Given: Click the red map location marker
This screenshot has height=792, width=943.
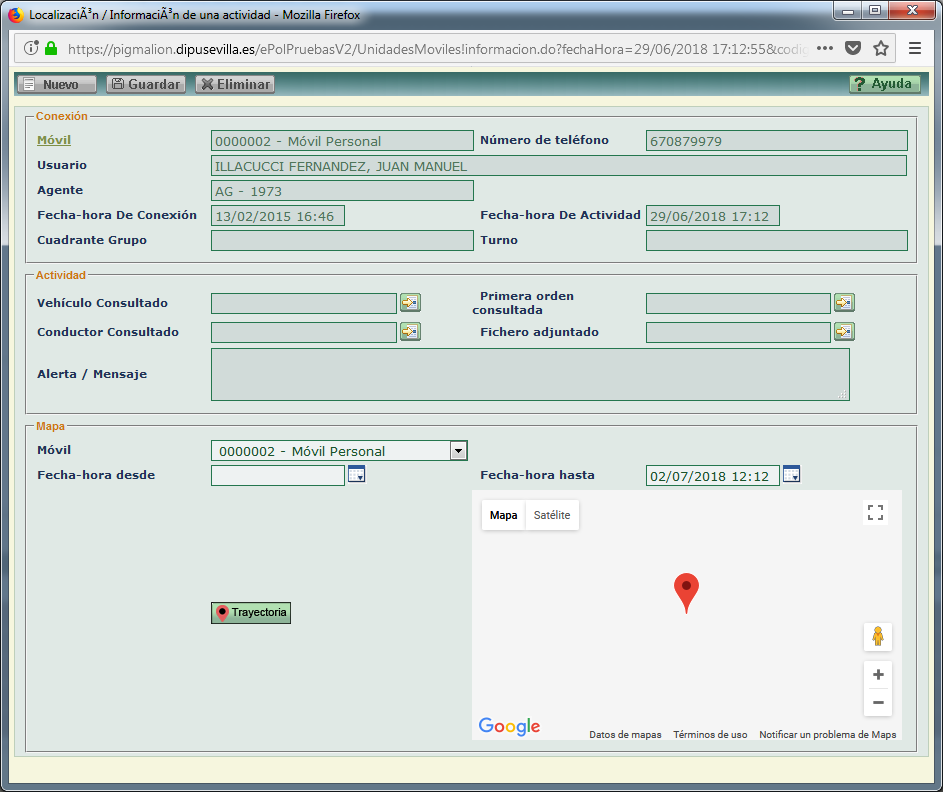Looking at the screenshot, I should (686, 590).
